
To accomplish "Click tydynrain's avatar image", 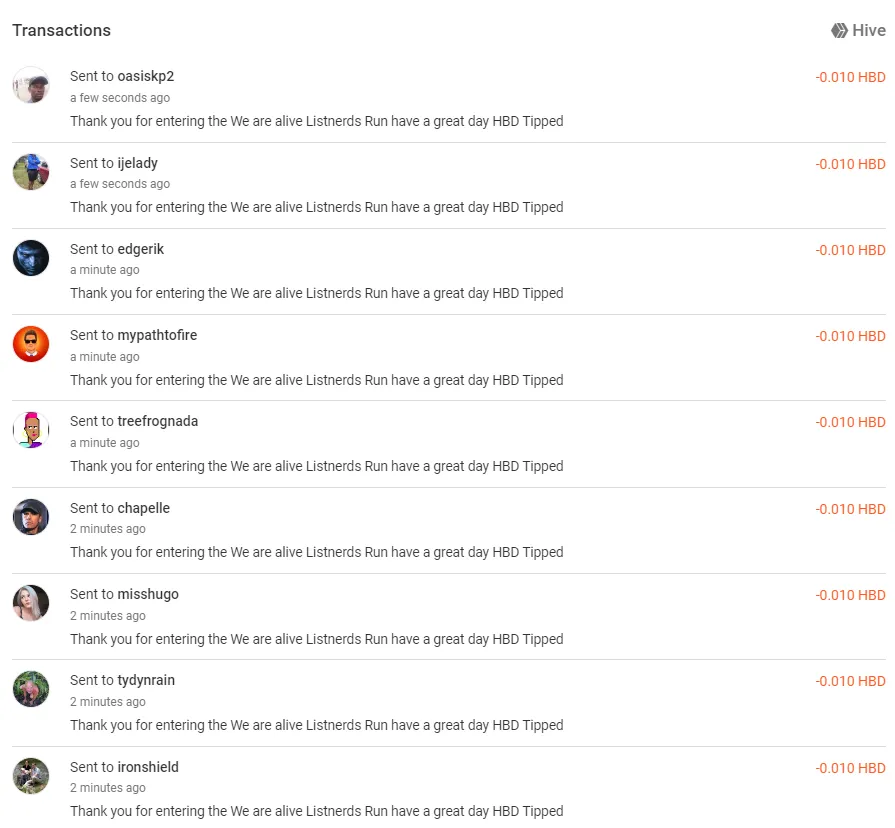I will coord(31,689).
